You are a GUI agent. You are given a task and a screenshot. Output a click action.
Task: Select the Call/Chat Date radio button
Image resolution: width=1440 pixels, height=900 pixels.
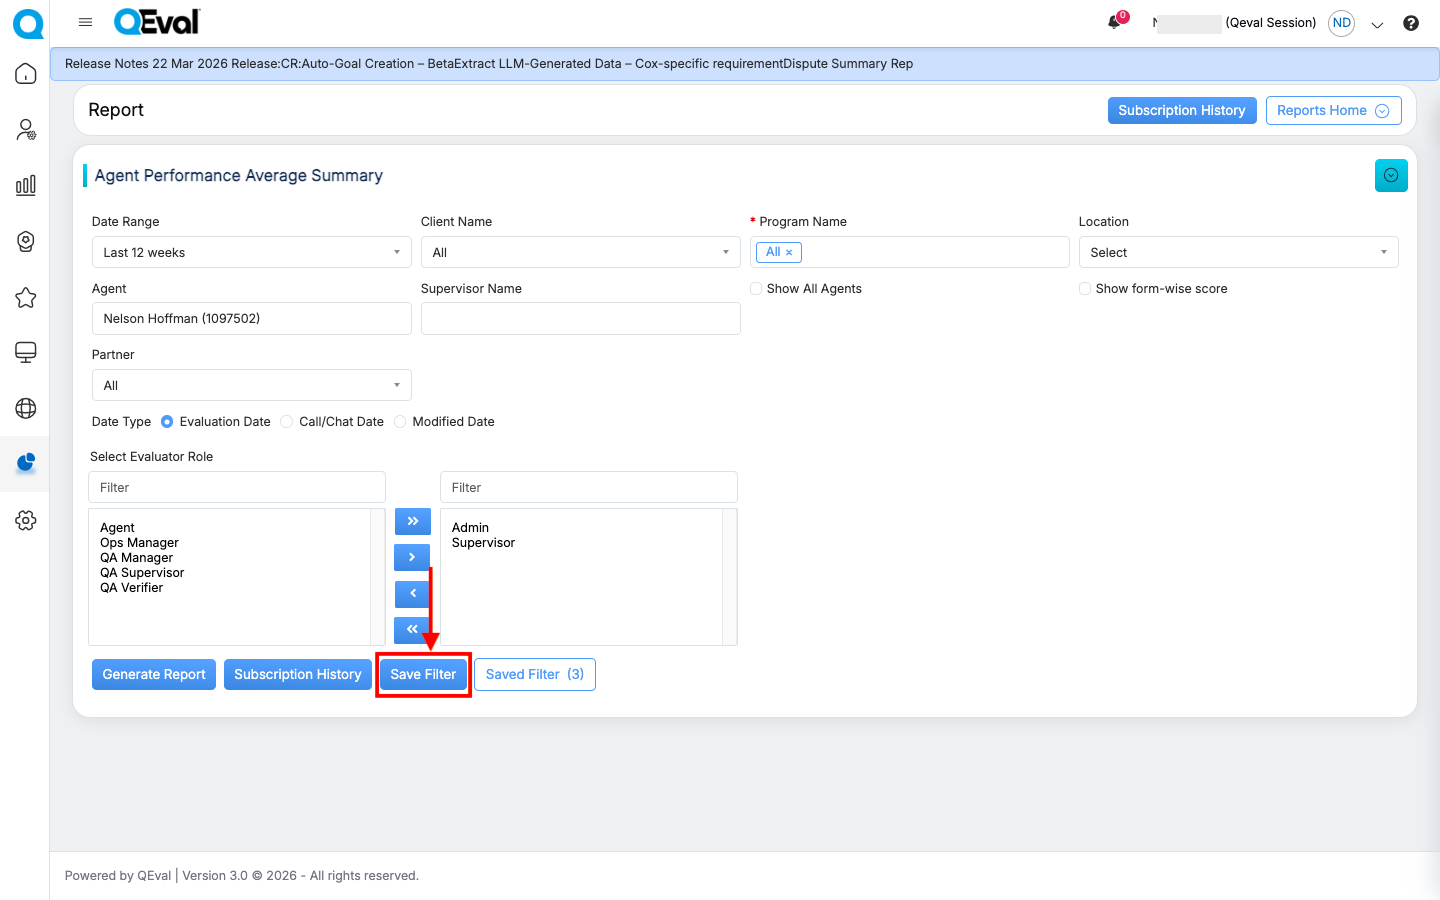coord(287,422)
